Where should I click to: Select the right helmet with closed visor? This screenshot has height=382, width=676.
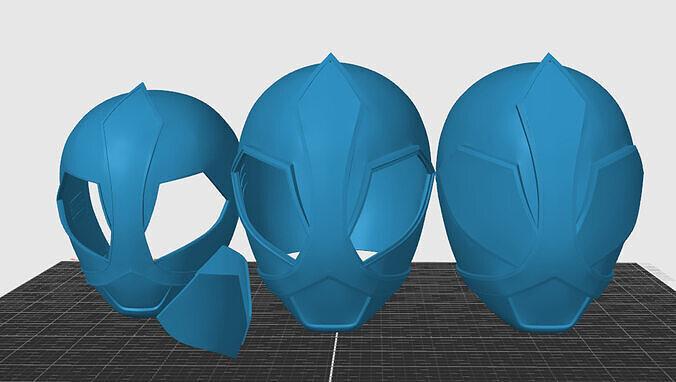540,192
